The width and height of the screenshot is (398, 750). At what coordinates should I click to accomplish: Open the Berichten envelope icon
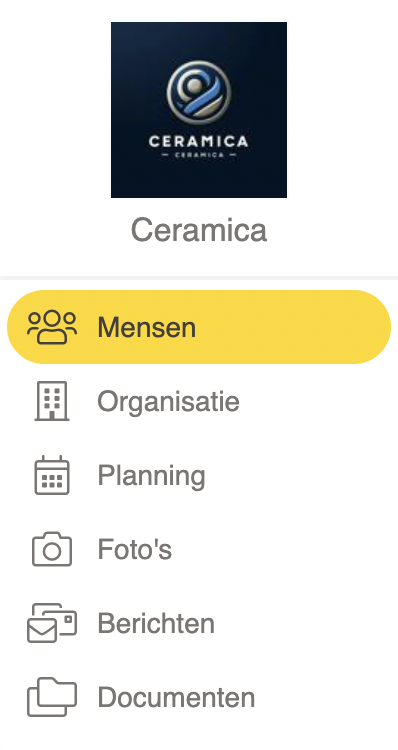tap(52, 623)
